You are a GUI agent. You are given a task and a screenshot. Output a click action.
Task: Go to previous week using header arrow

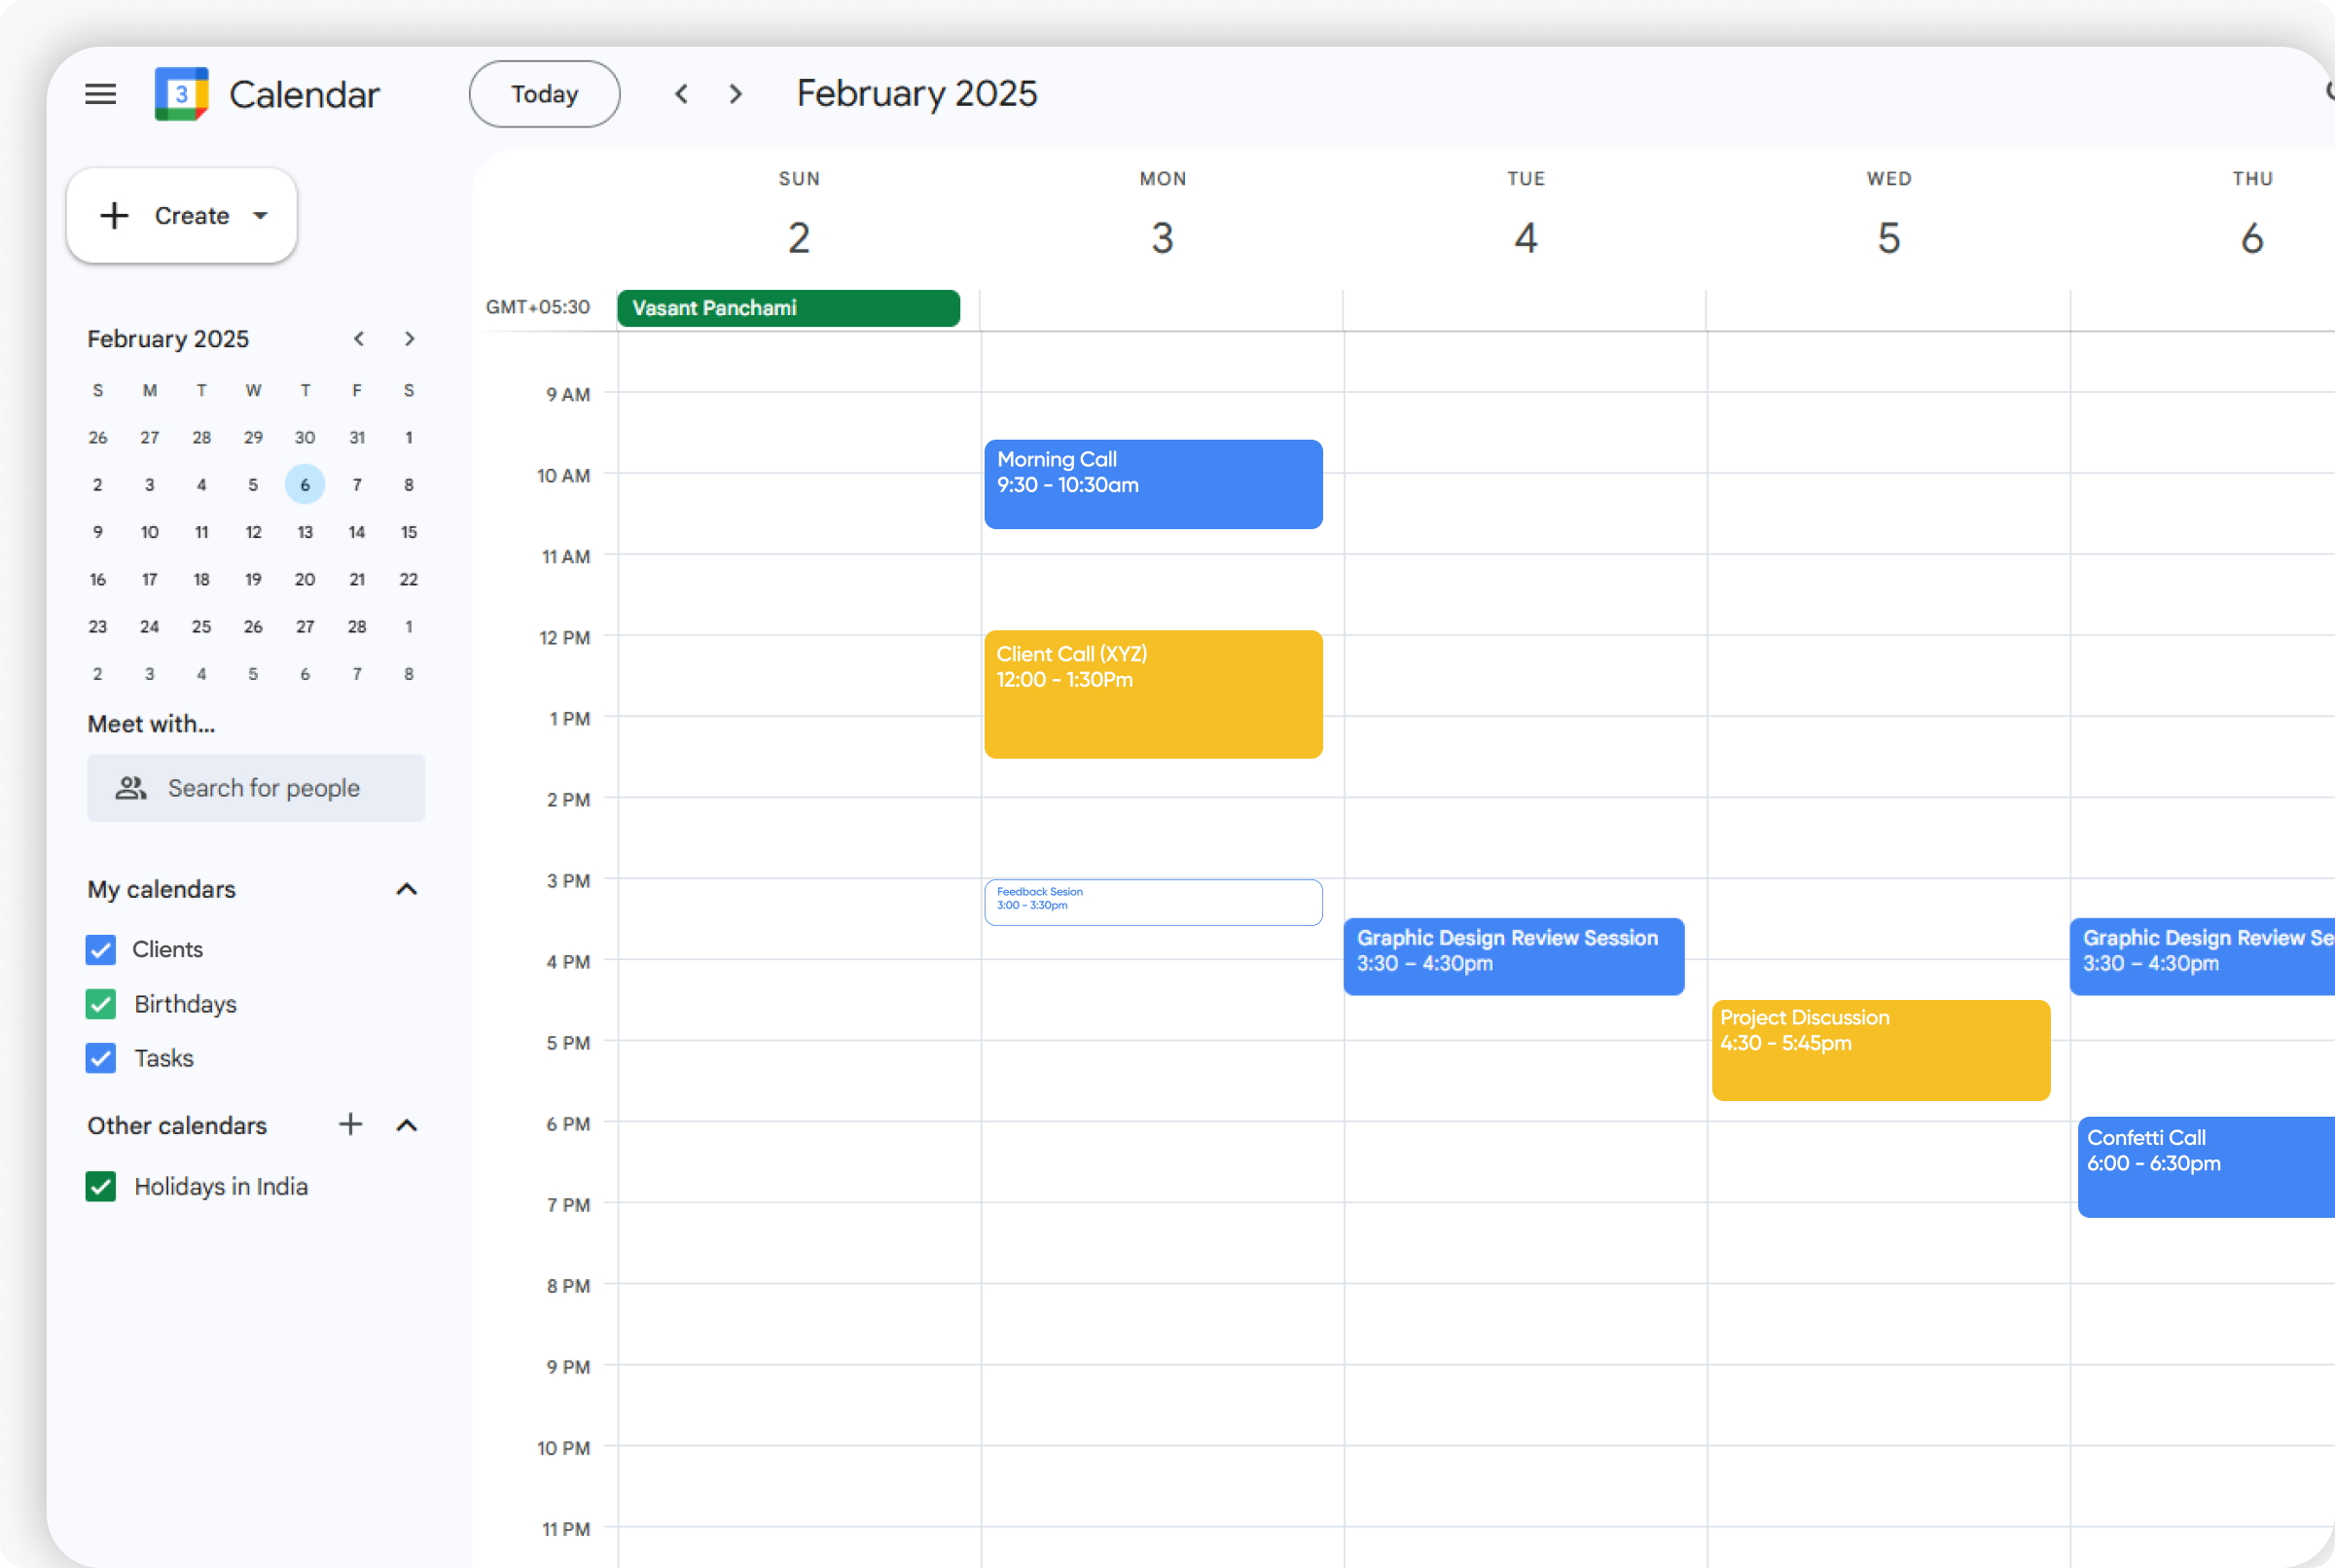pyautogui.click(x=682, y=94)
